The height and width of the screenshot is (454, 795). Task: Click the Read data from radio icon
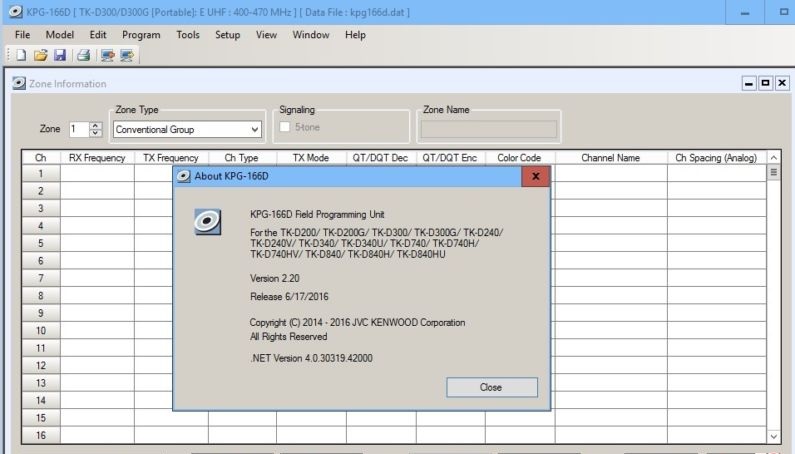pyautogui.click(x=107, y=55)
